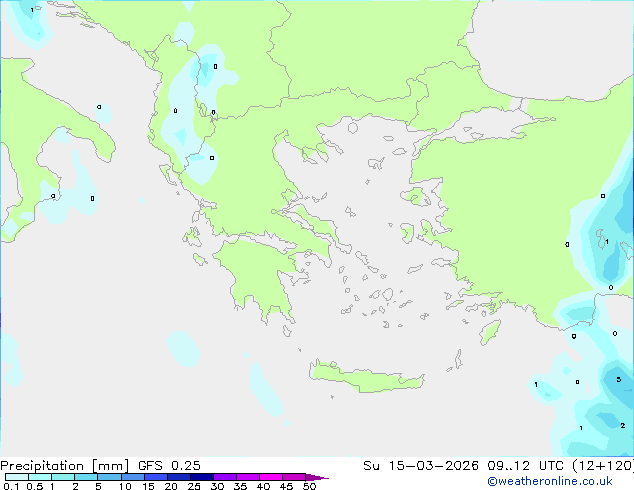Click the precipitation value "2" on the map
This screenshot has width=634, height=490.
pyautogui.click(x=623, y=425)
